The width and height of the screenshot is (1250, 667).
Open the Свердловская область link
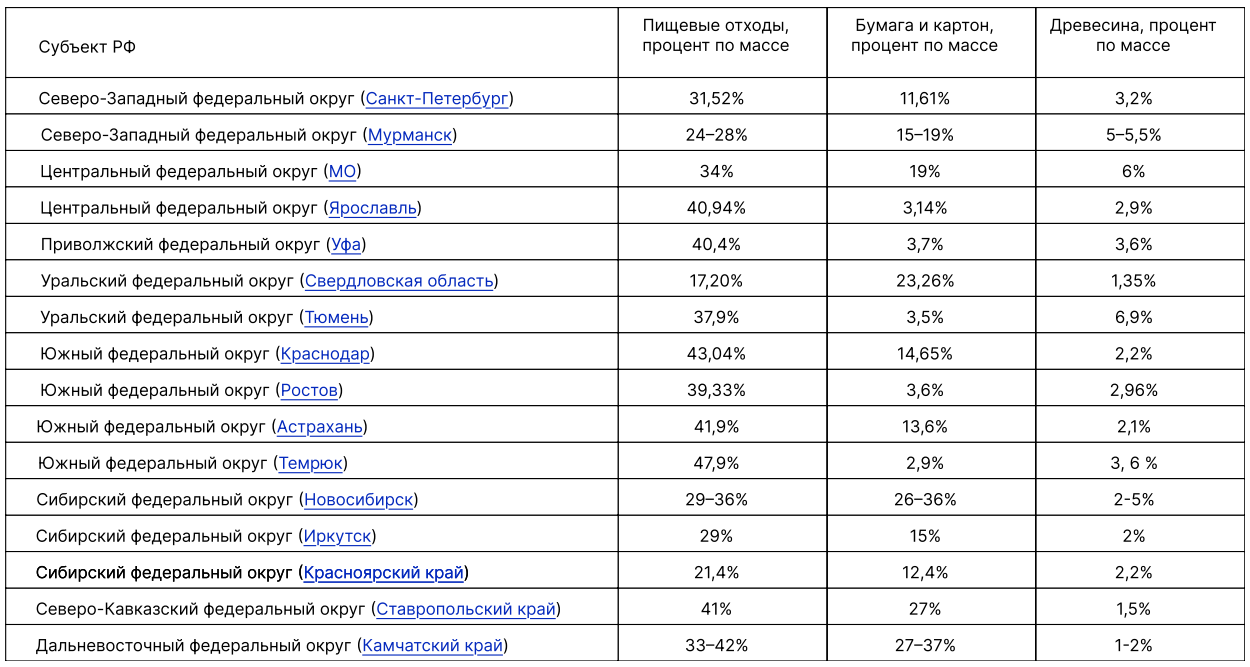[x=399, y=281]
